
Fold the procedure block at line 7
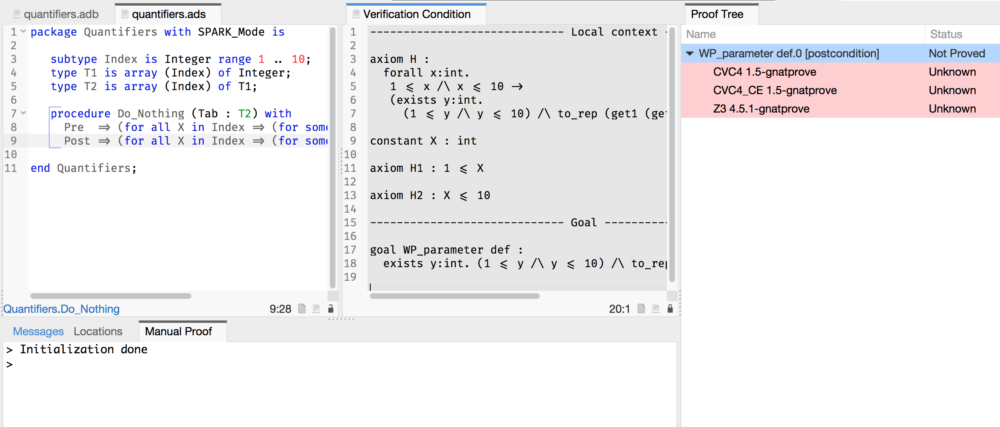point(23,114)
